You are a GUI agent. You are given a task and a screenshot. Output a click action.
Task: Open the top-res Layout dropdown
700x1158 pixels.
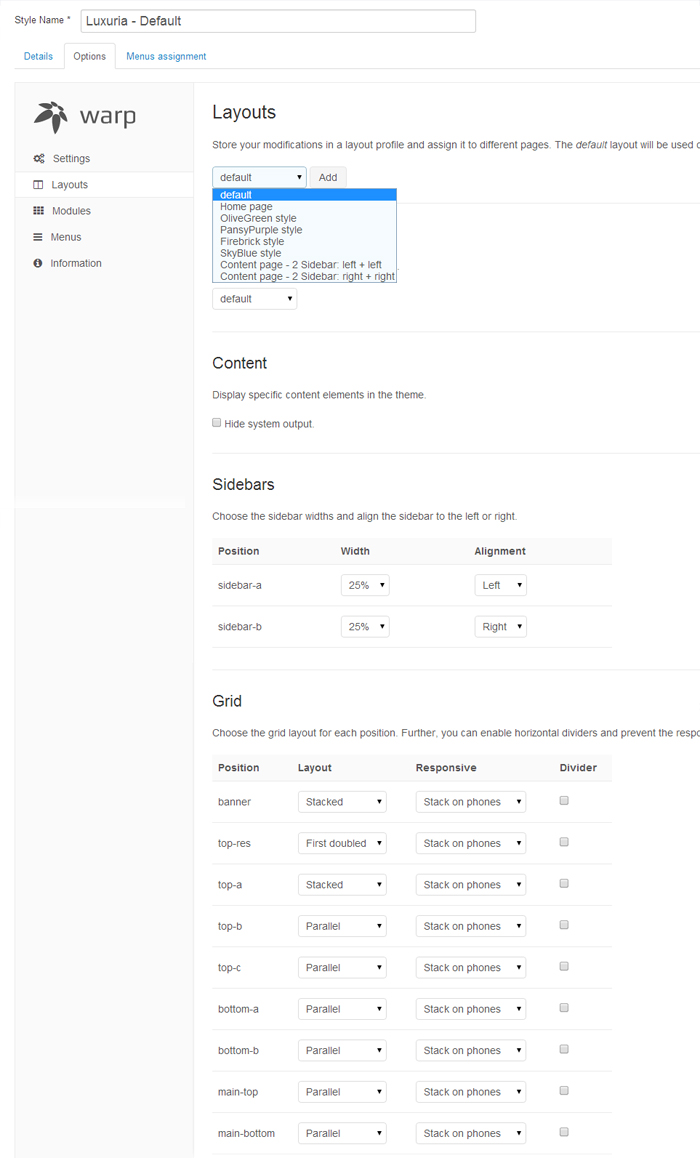point(342,843)
